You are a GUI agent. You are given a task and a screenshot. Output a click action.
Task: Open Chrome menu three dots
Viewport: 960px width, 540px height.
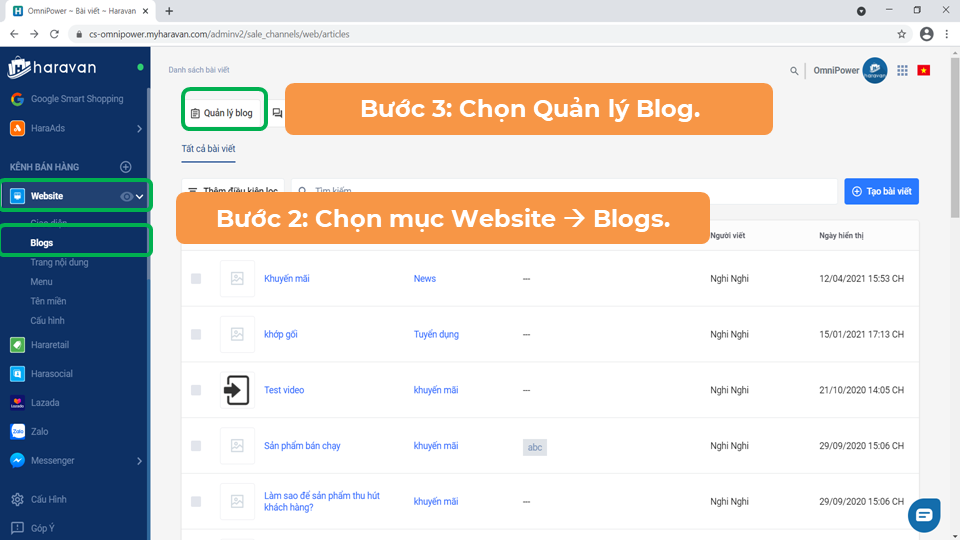(x=947, y=34)
